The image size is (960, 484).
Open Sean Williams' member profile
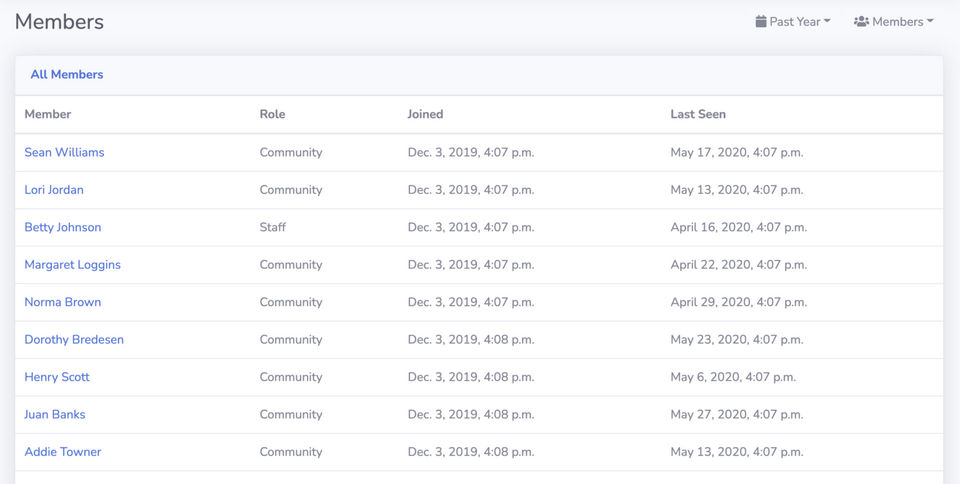click(x=64, y=152)
